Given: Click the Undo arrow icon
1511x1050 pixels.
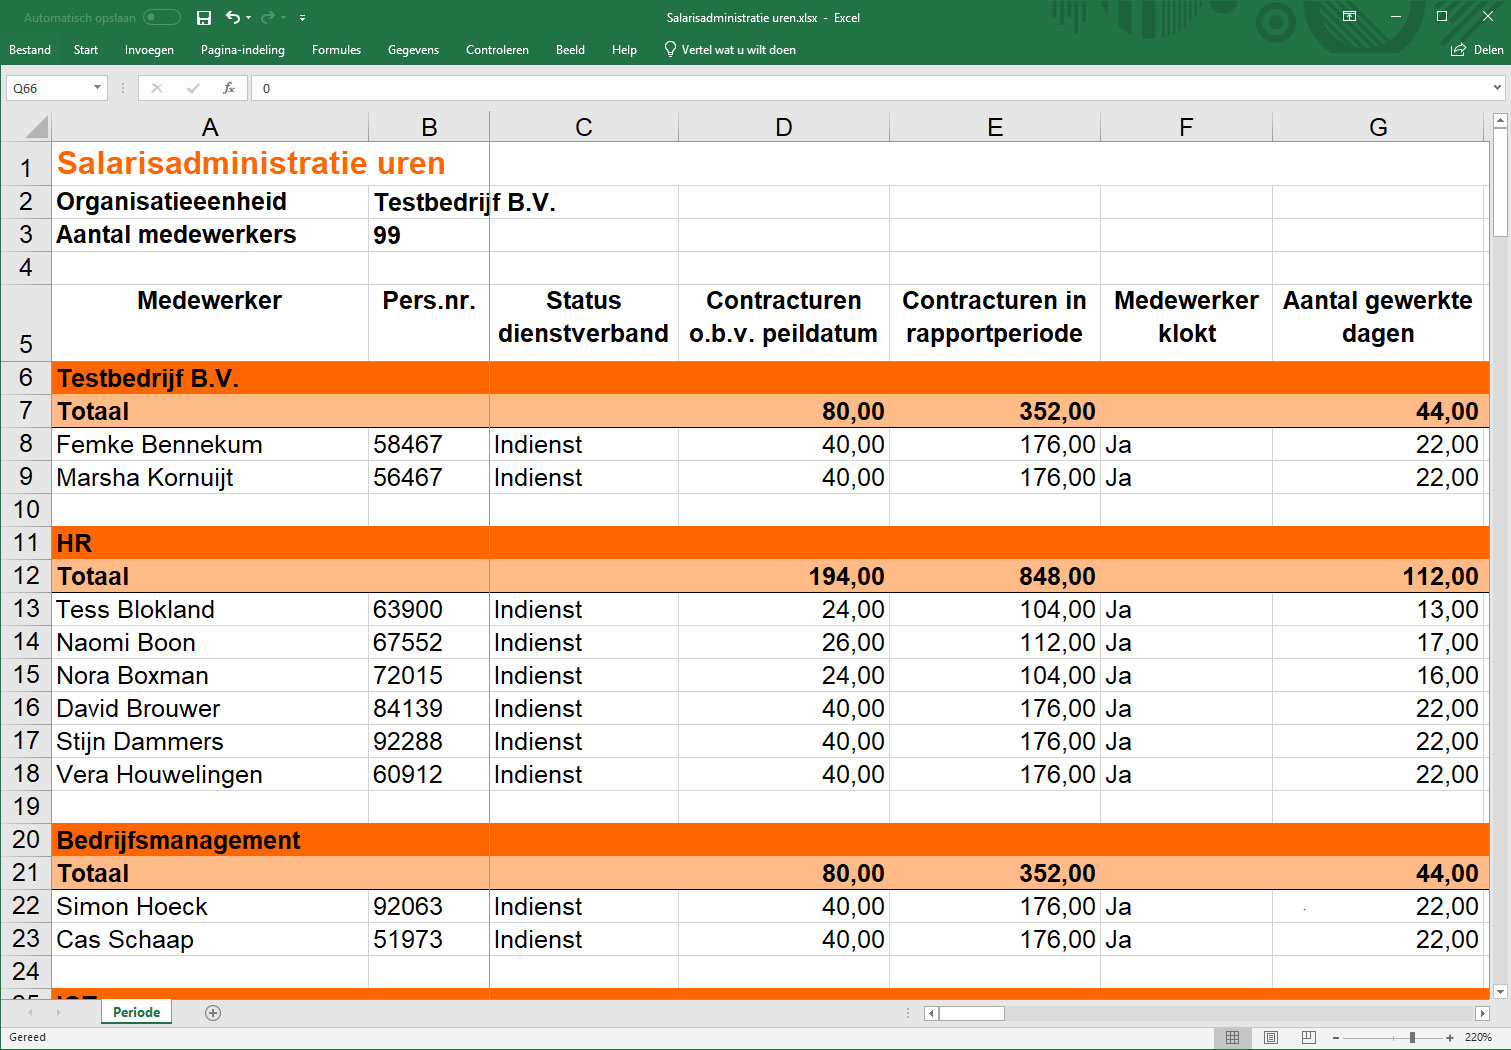Looking at the screenshot, I should (232, 17).
